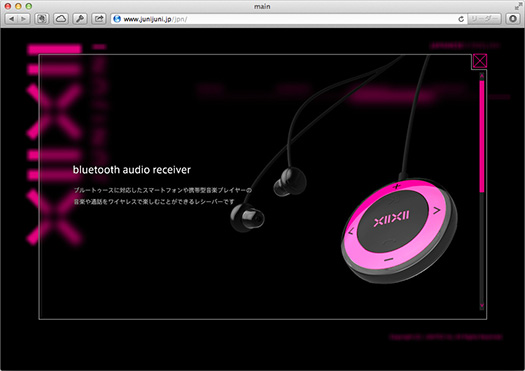Viewport: 525px width, 371px height.
Task: Go back with the browser back arrow
Action: [x=12, y=19]
